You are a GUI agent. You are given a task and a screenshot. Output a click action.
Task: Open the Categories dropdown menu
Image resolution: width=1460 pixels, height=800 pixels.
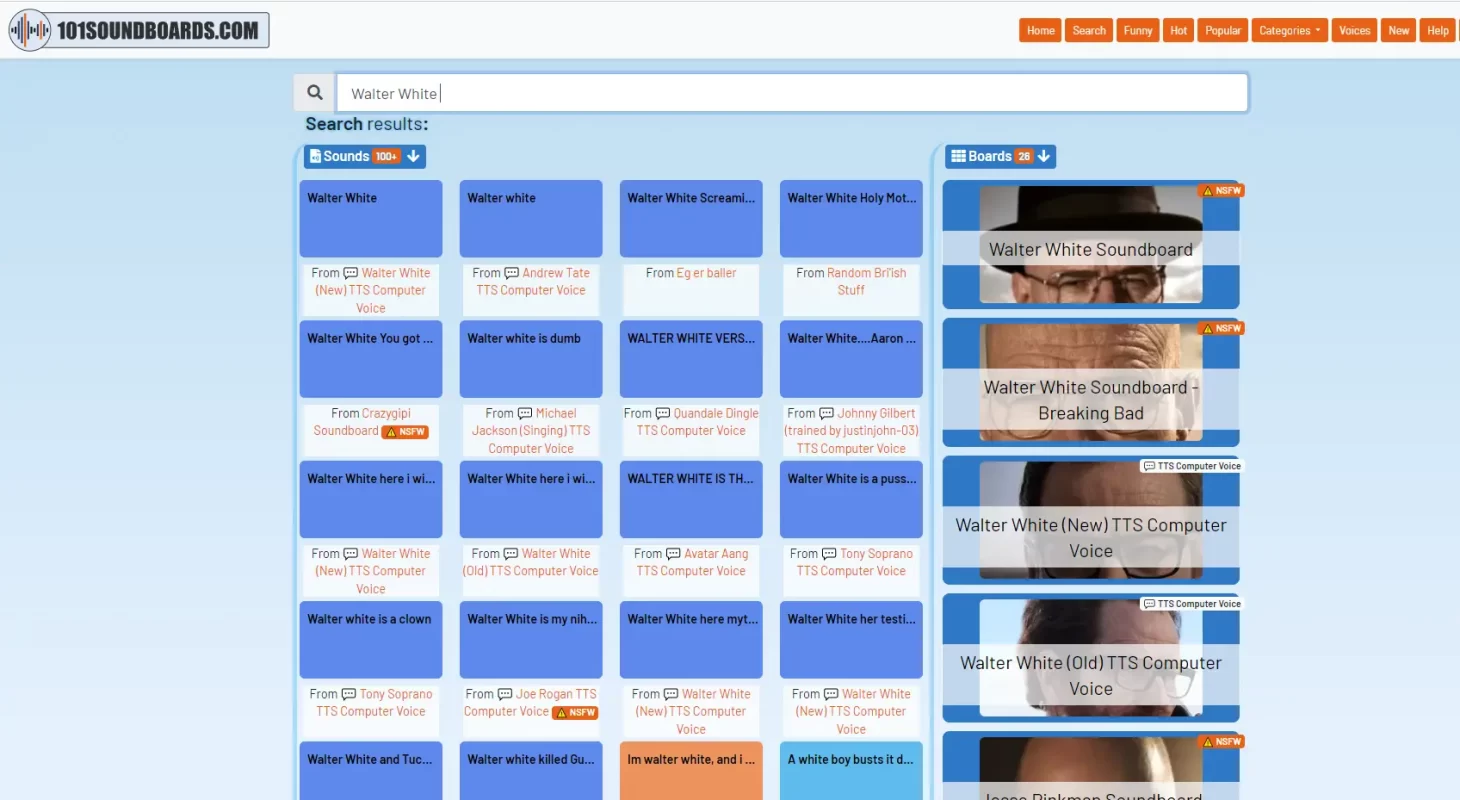pyautogui.click(x=1289, y=30)
